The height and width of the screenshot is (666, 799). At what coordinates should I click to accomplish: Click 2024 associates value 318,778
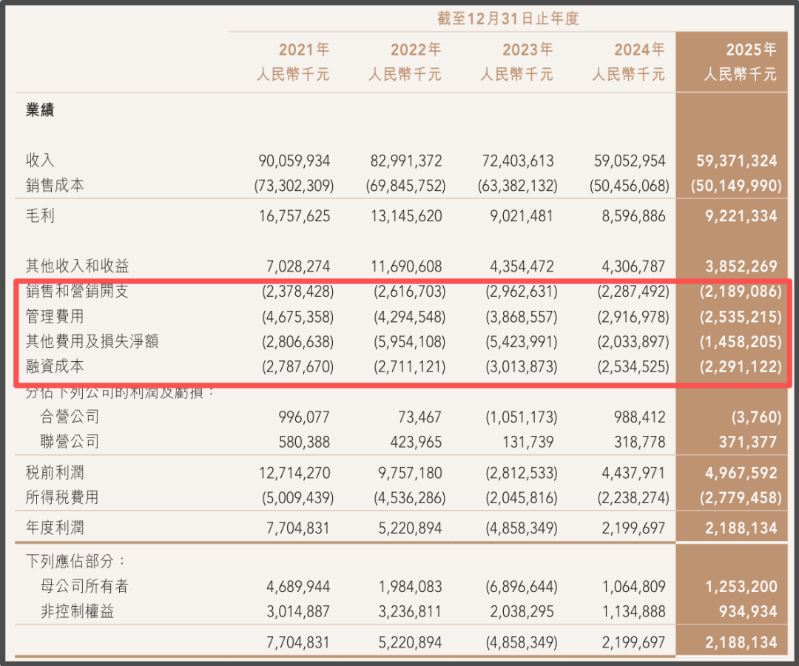point(631,441)
